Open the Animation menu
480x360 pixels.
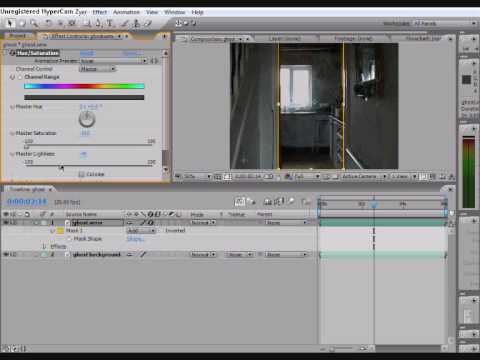pos(126,12)
